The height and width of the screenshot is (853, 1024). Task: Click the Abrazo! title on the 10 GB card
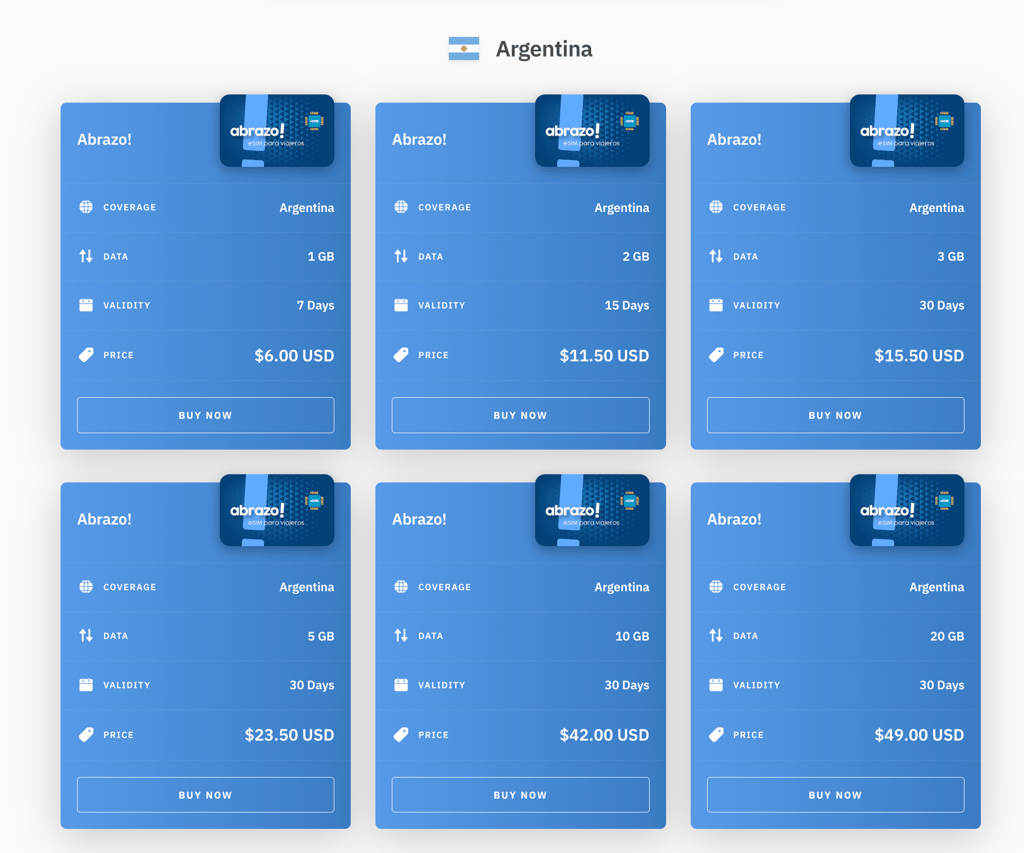pyautogui.click(x=419, y=519)
